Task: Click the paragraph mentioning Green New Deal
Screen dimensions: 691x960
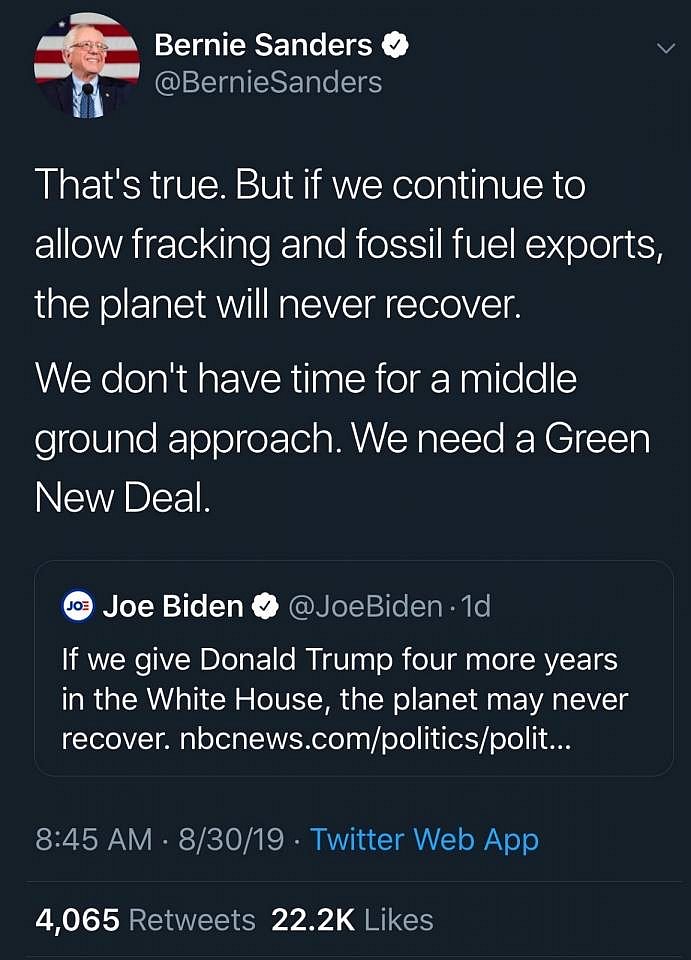Action: [x=340, y=438]
